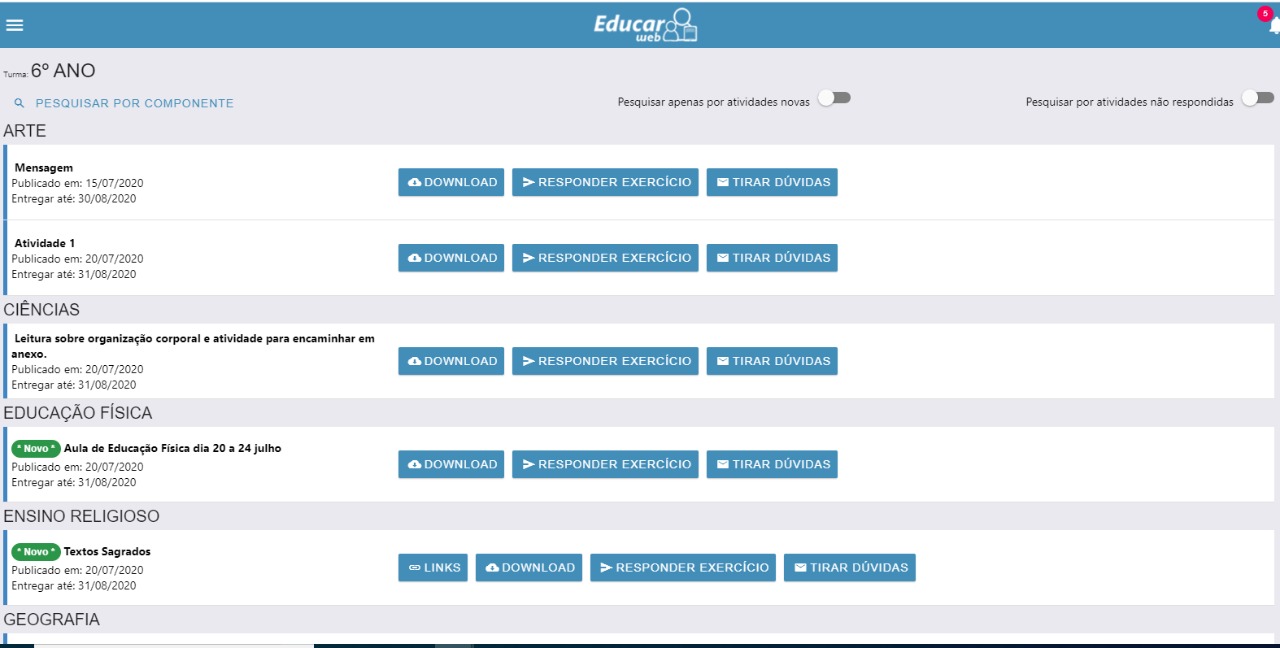Click the Educar Web logo

point(645,25)
